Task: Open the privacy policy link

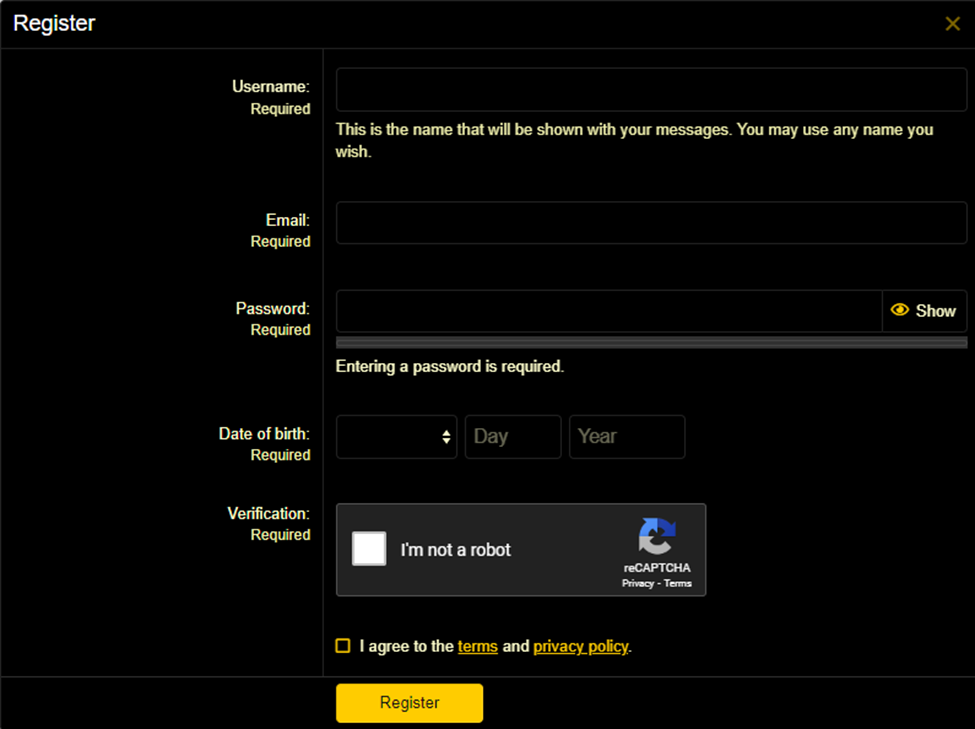Action: (x=580, y=646)
